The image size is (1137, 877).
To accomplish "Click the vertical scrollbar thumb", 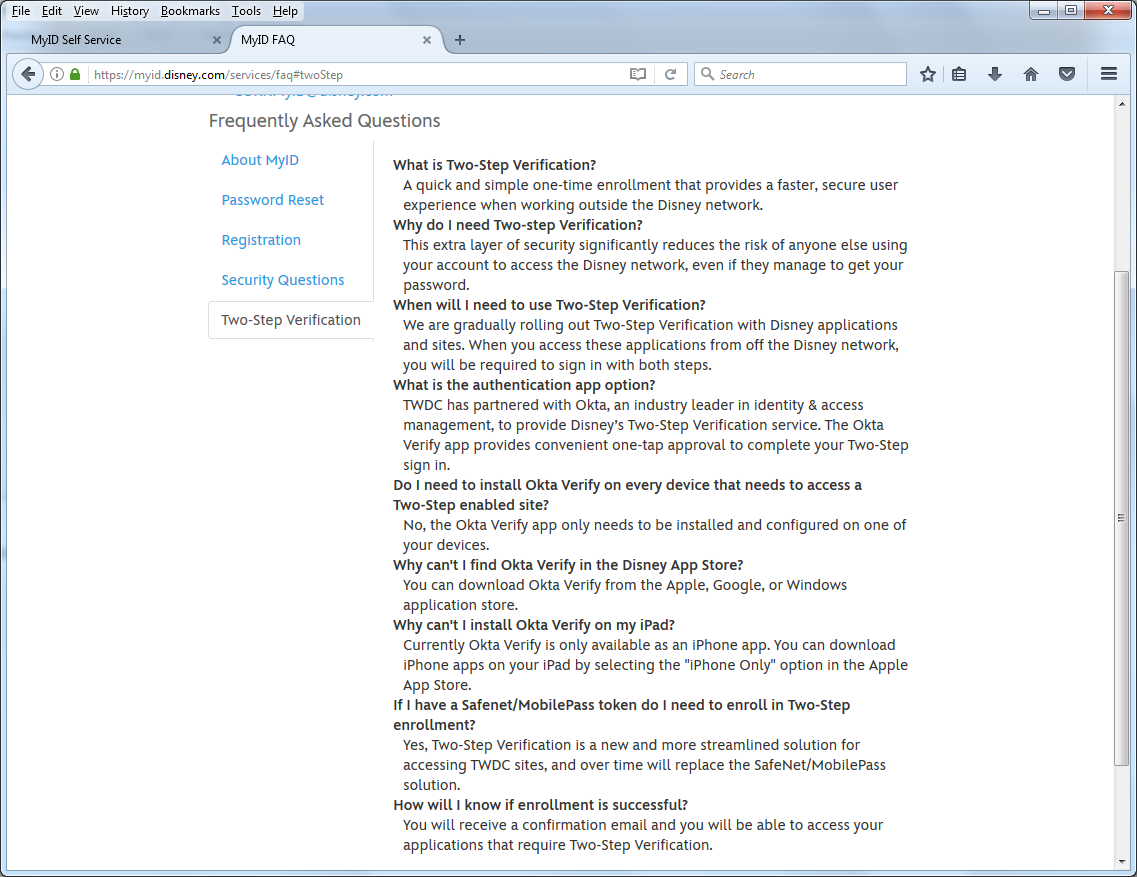I will point(1121,517).
